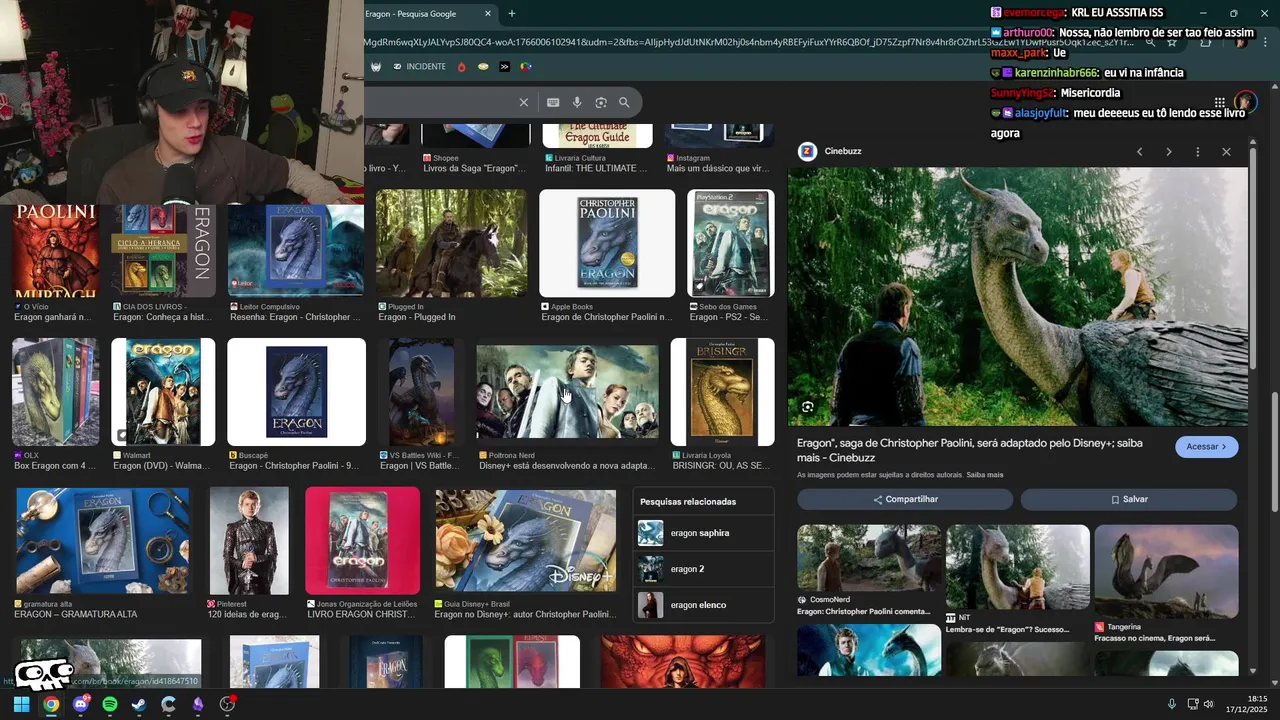Open Spotify from the taskbar

(110, 704)
